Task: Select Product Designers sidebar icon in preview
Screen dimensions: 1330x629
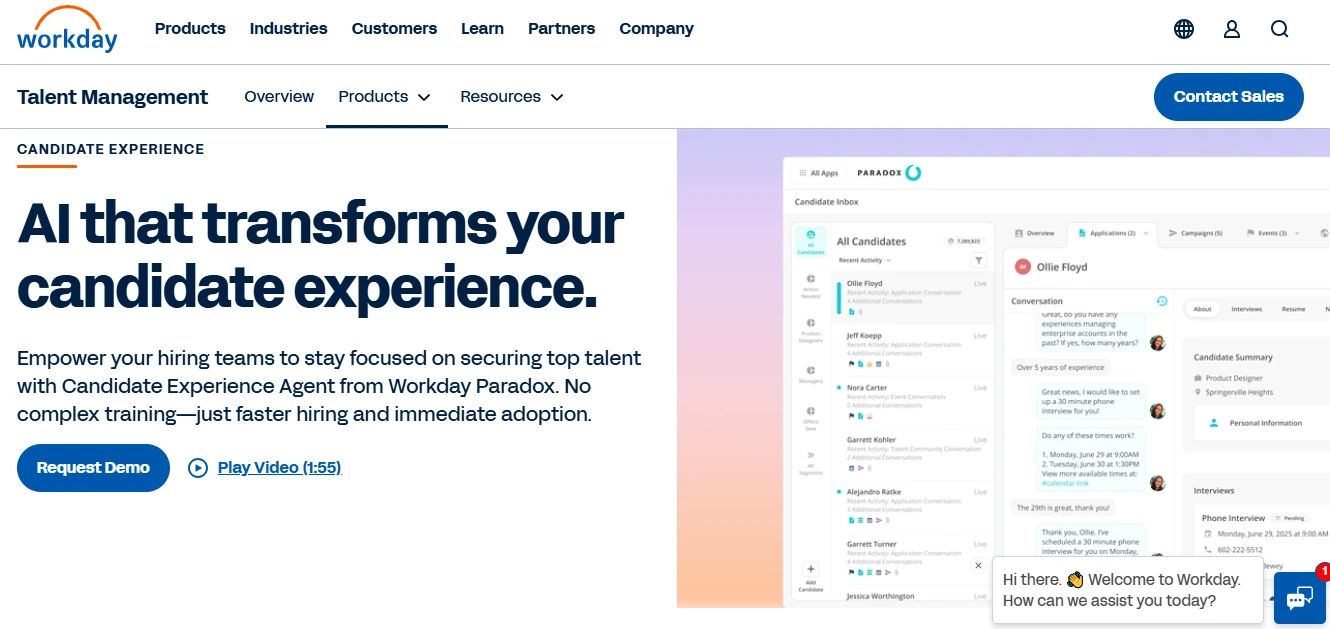Action: click(x=811, y=329)
